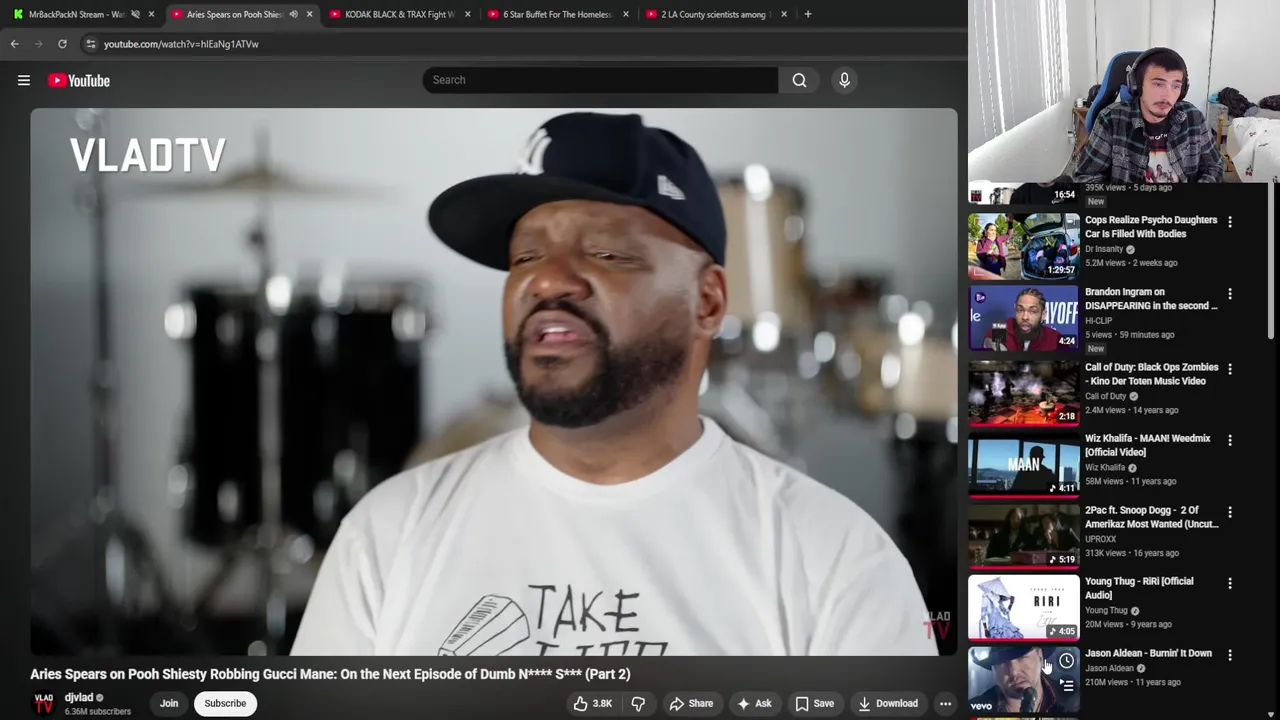Open options menu for Jason Aldean video
This screenshot has width=1280, height=720.
click(x=1230, y=655)
